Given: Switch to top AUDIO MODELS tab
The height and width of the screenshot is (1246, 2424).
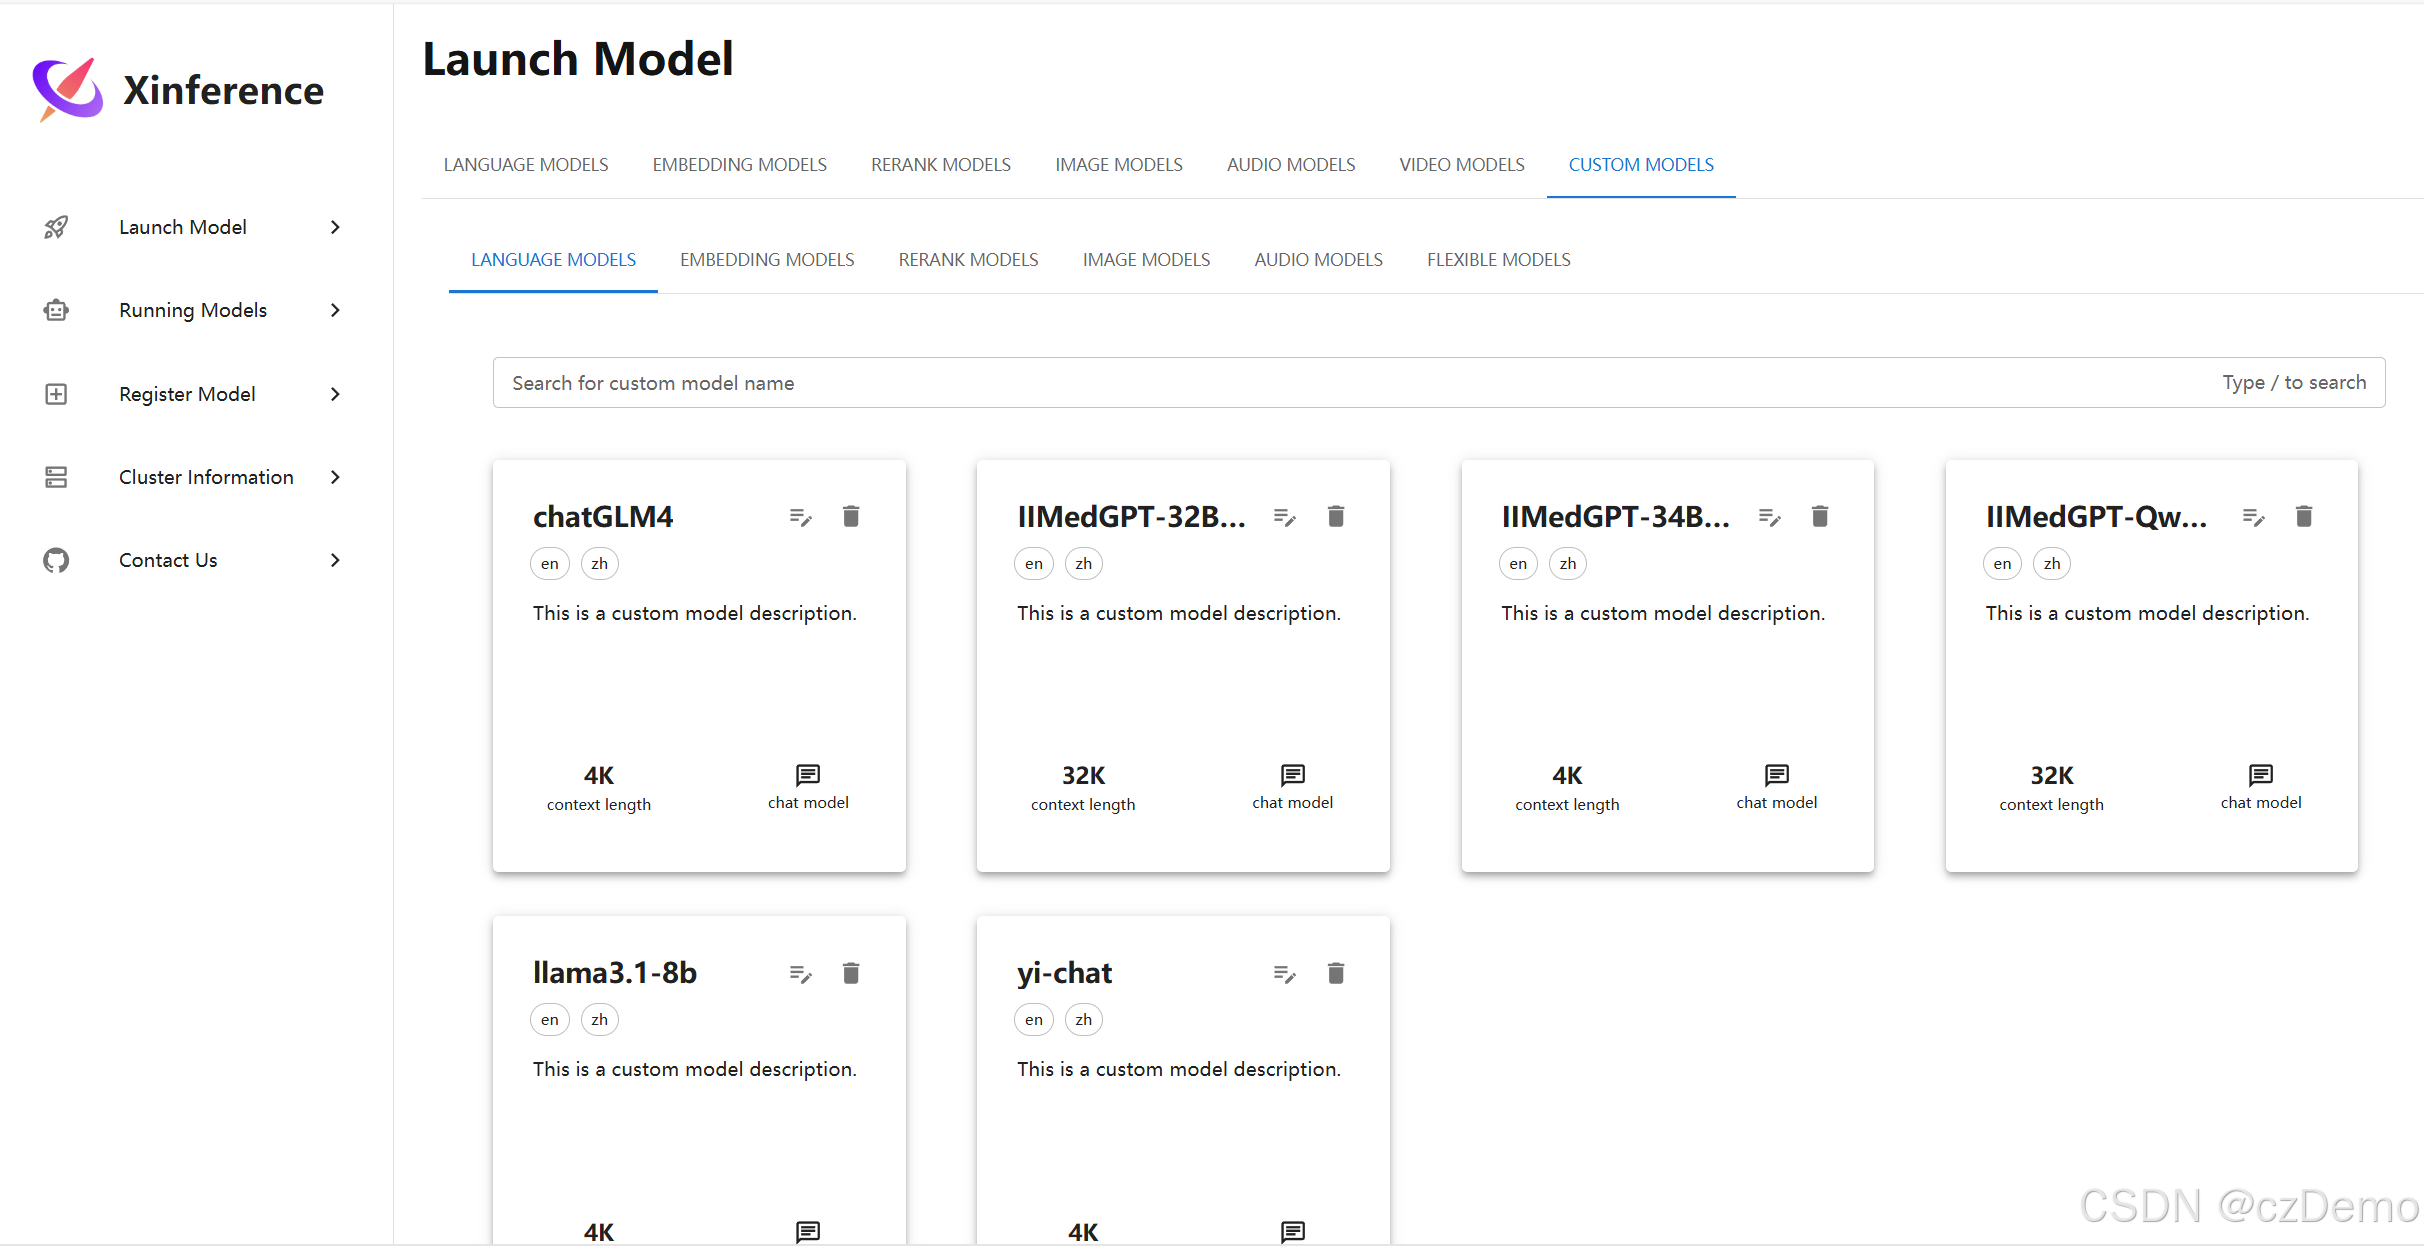Looking at the screenshot, I should pos(1291,165).
